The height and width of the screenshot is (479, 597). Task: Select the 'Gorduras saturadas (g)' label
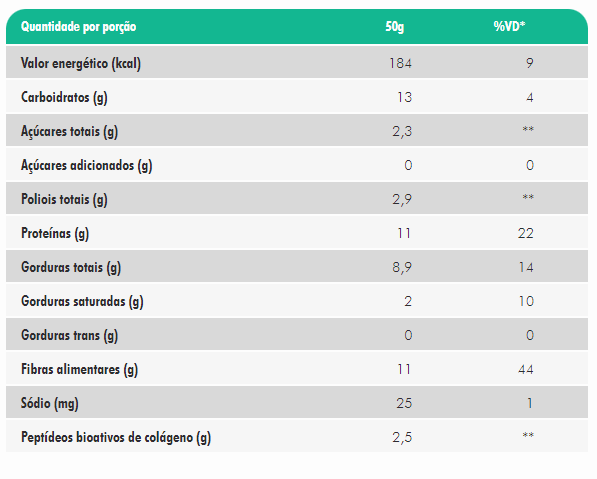tap(82, 301)
